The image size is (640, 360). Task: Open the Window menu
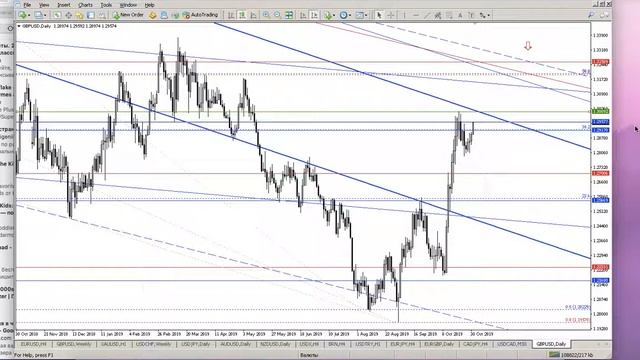click(x=128, y=5)
